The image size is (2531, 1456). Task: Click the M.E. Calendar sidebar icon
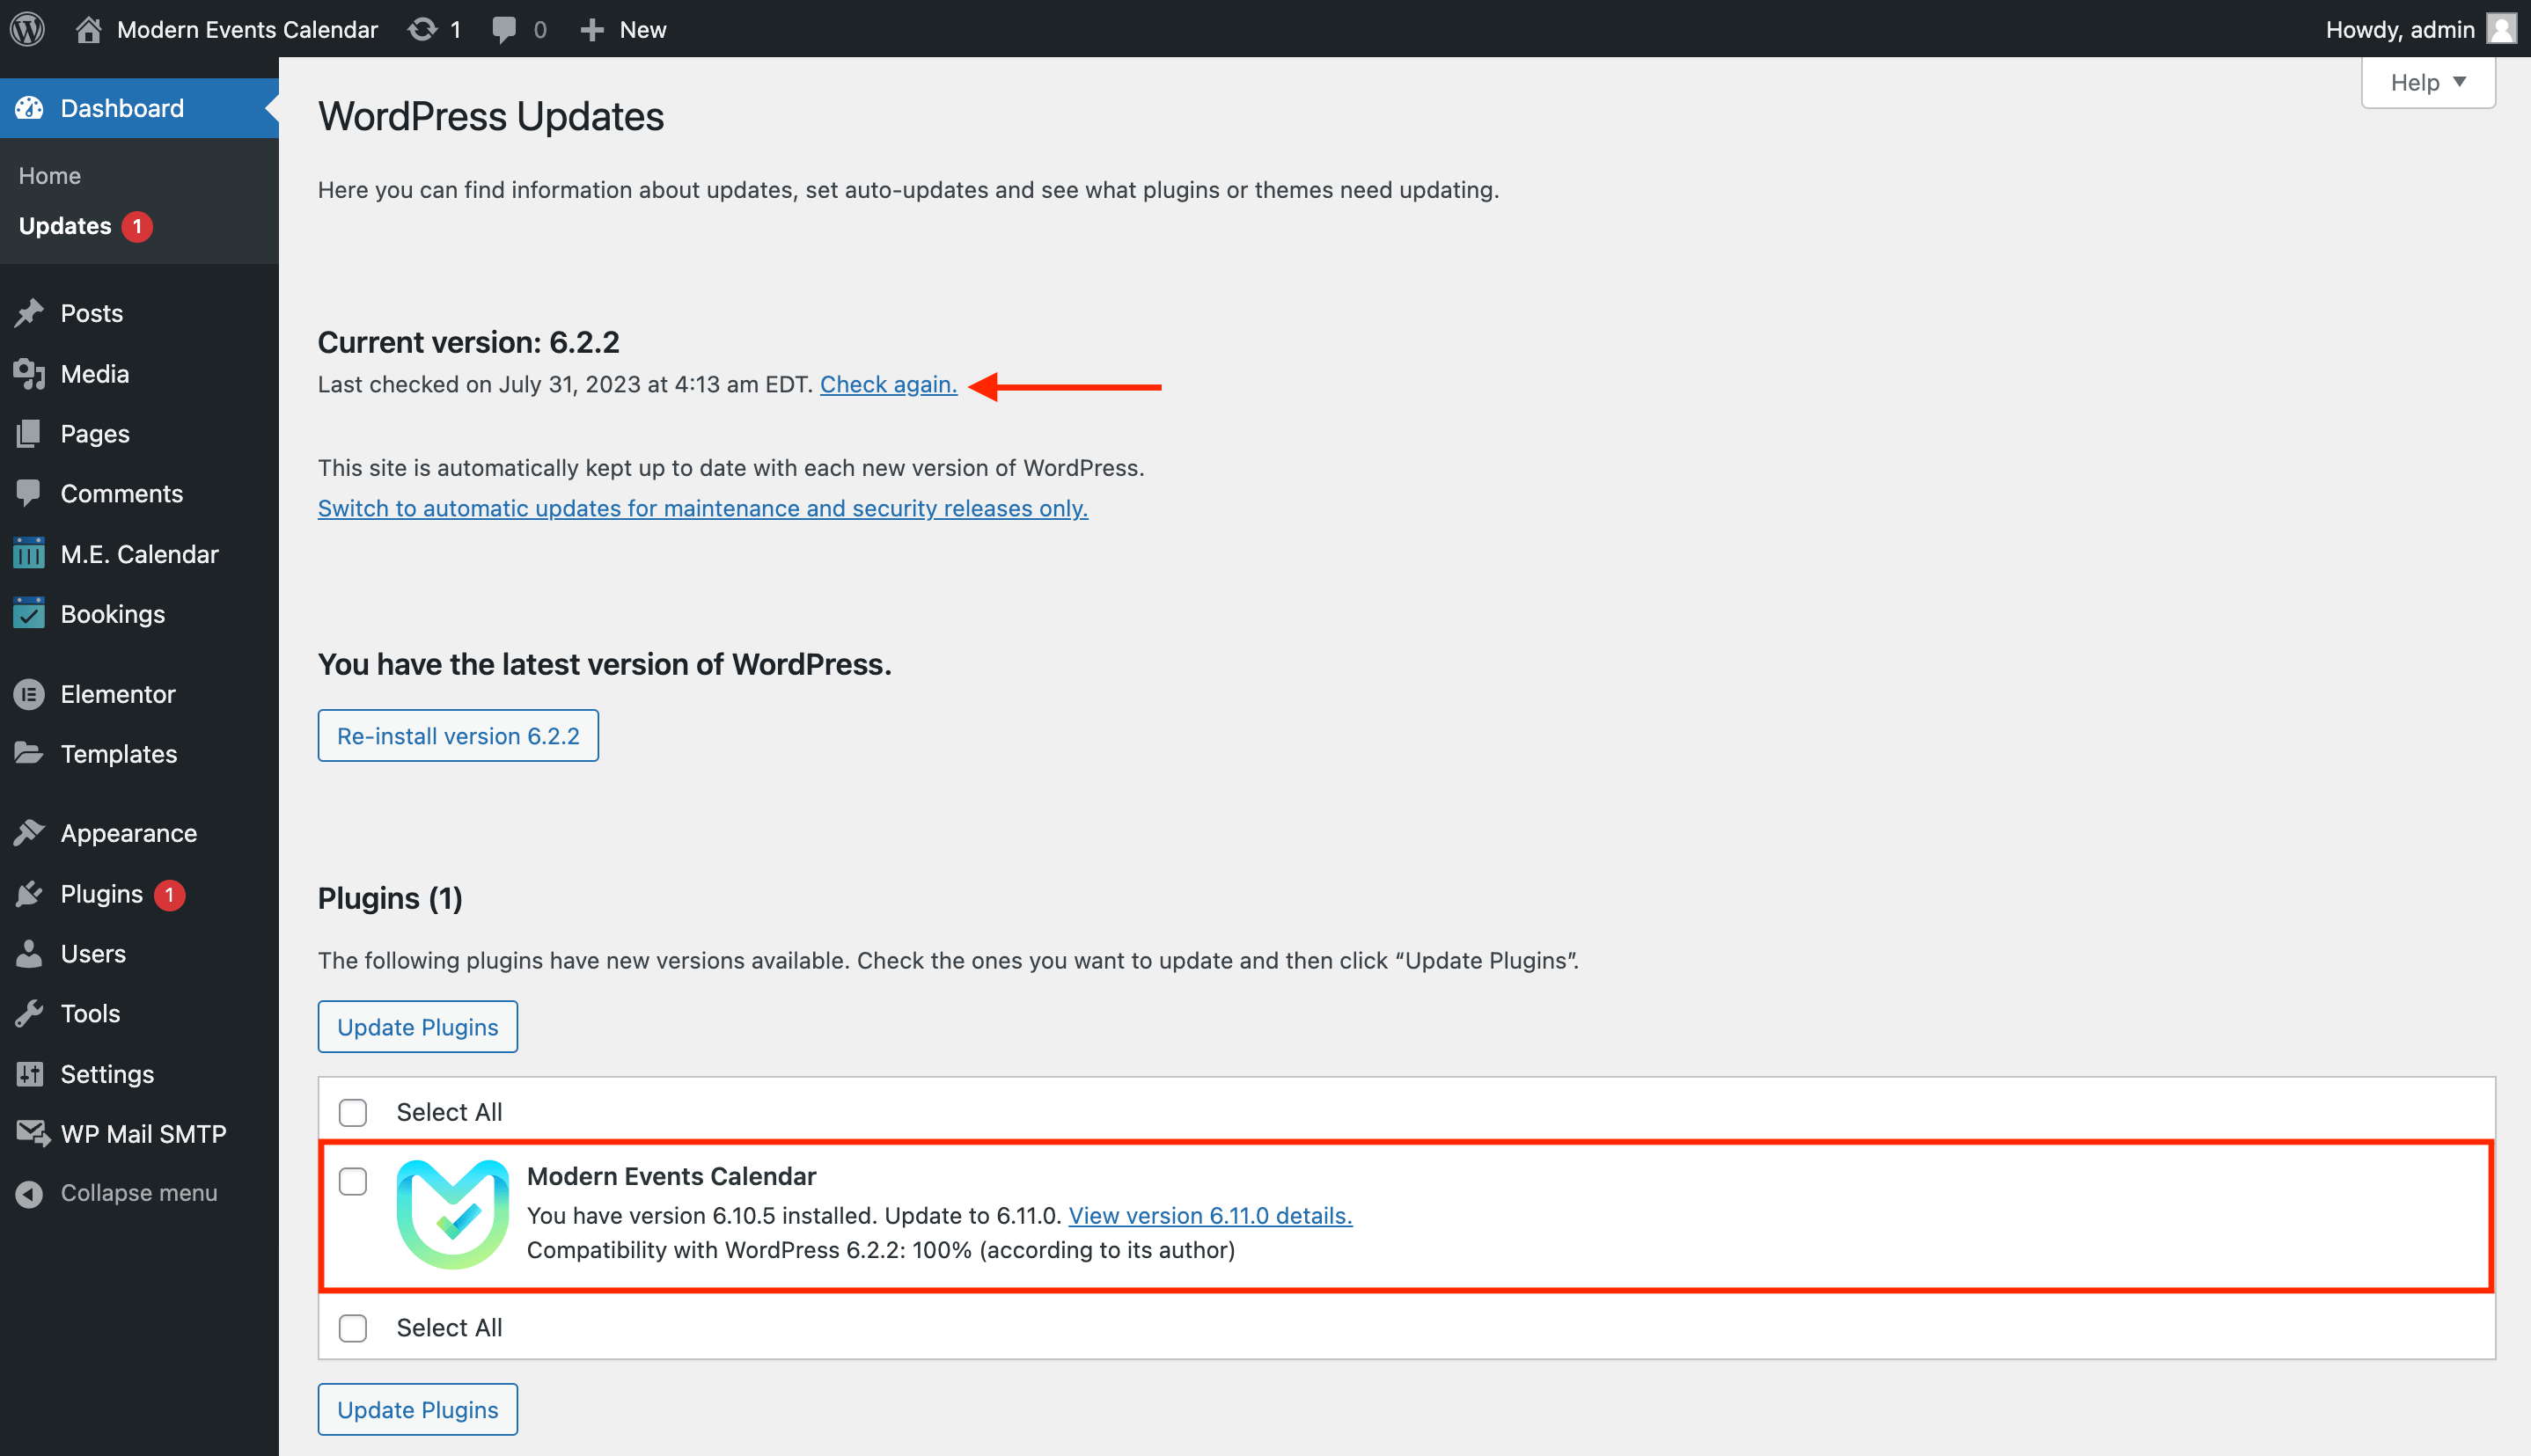click(x=29, y=554)
